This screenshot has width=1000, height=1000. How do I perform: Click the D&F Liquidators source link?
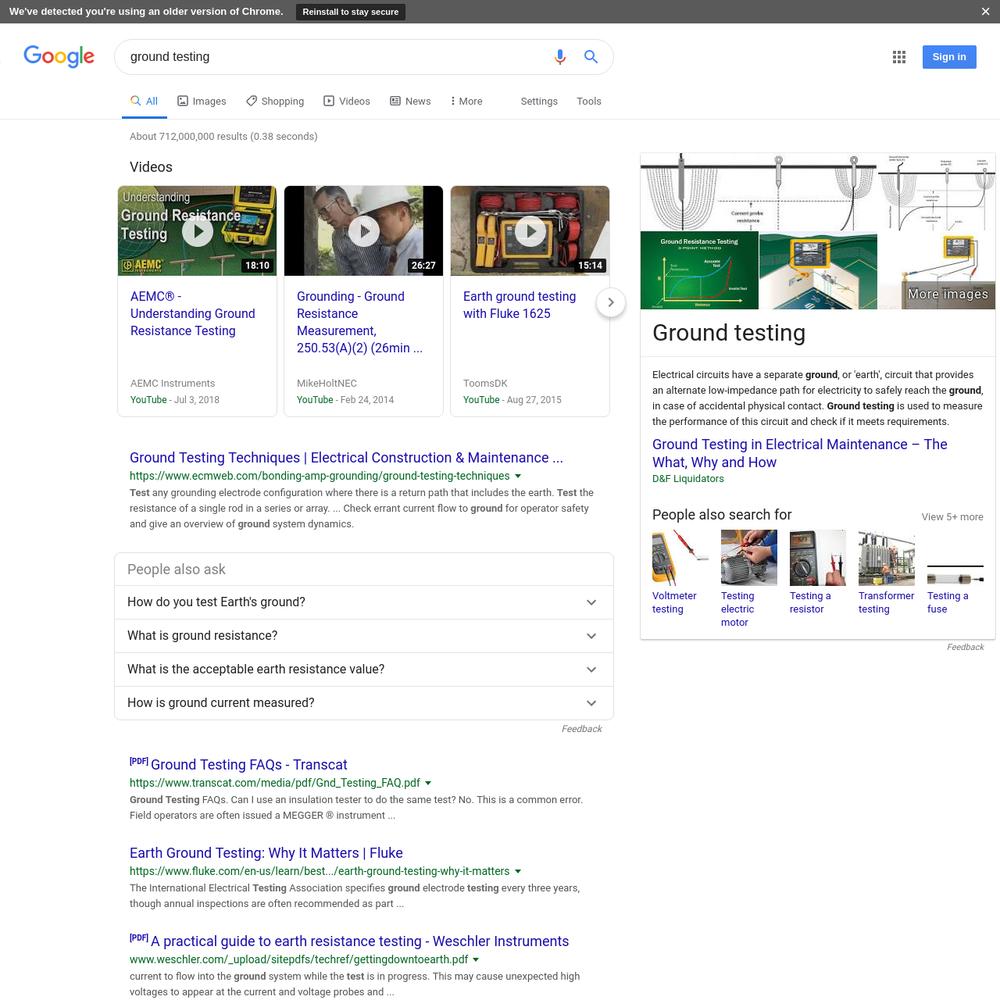pos(688,479)
